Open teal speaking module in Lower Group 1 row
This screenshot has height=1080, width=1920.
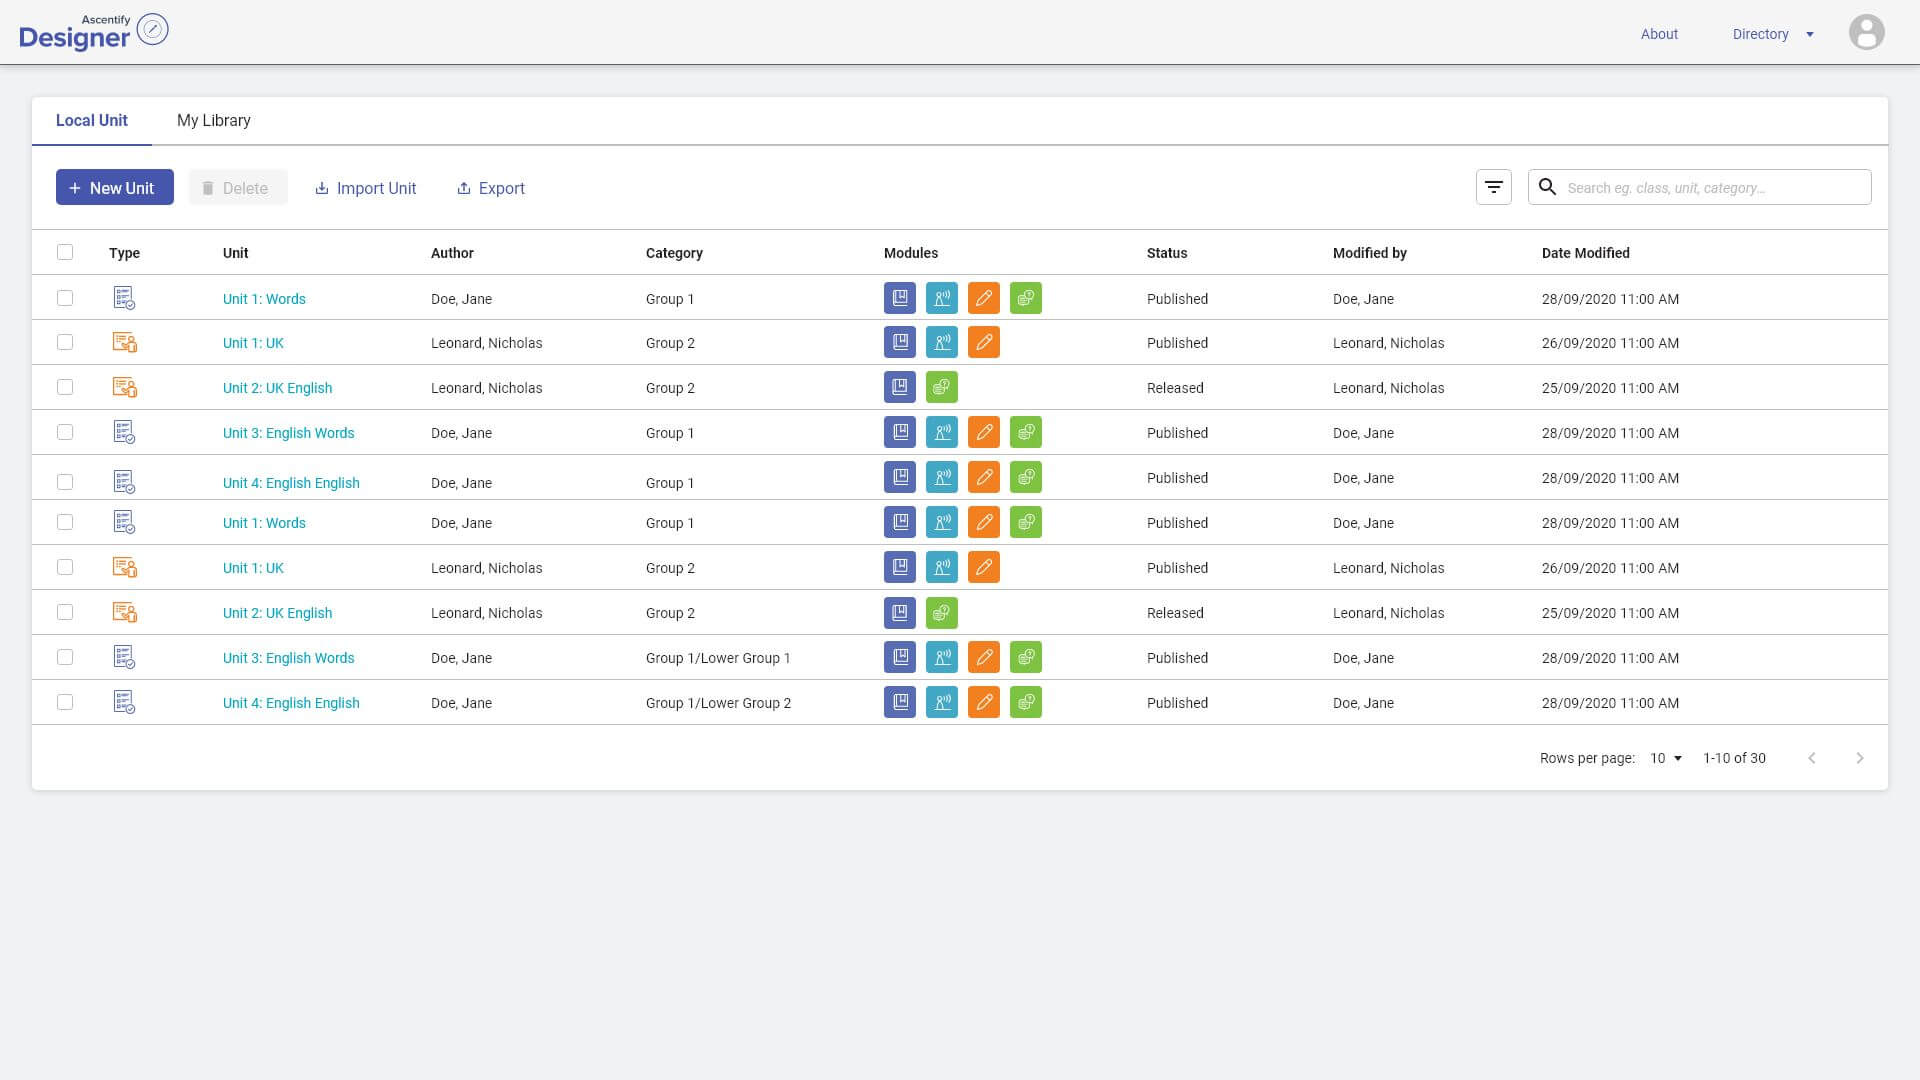pos(942,657)
